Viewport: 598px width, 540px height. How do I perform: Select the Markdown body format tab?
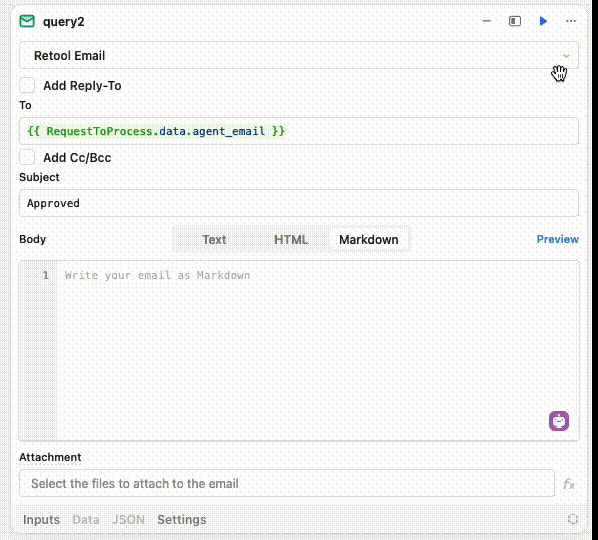[x=369, y=239]
